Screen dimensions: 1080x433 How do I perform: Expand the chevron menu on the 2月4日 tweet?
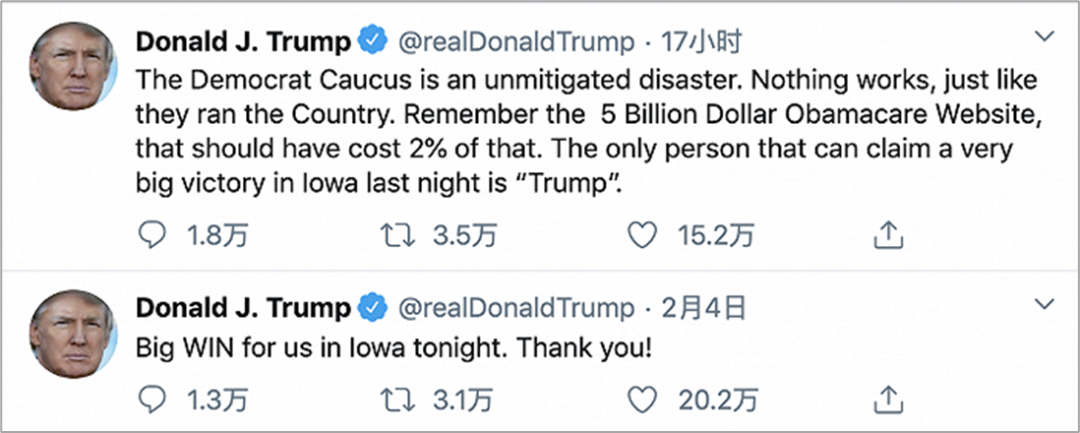click(x=1045, y=303)
